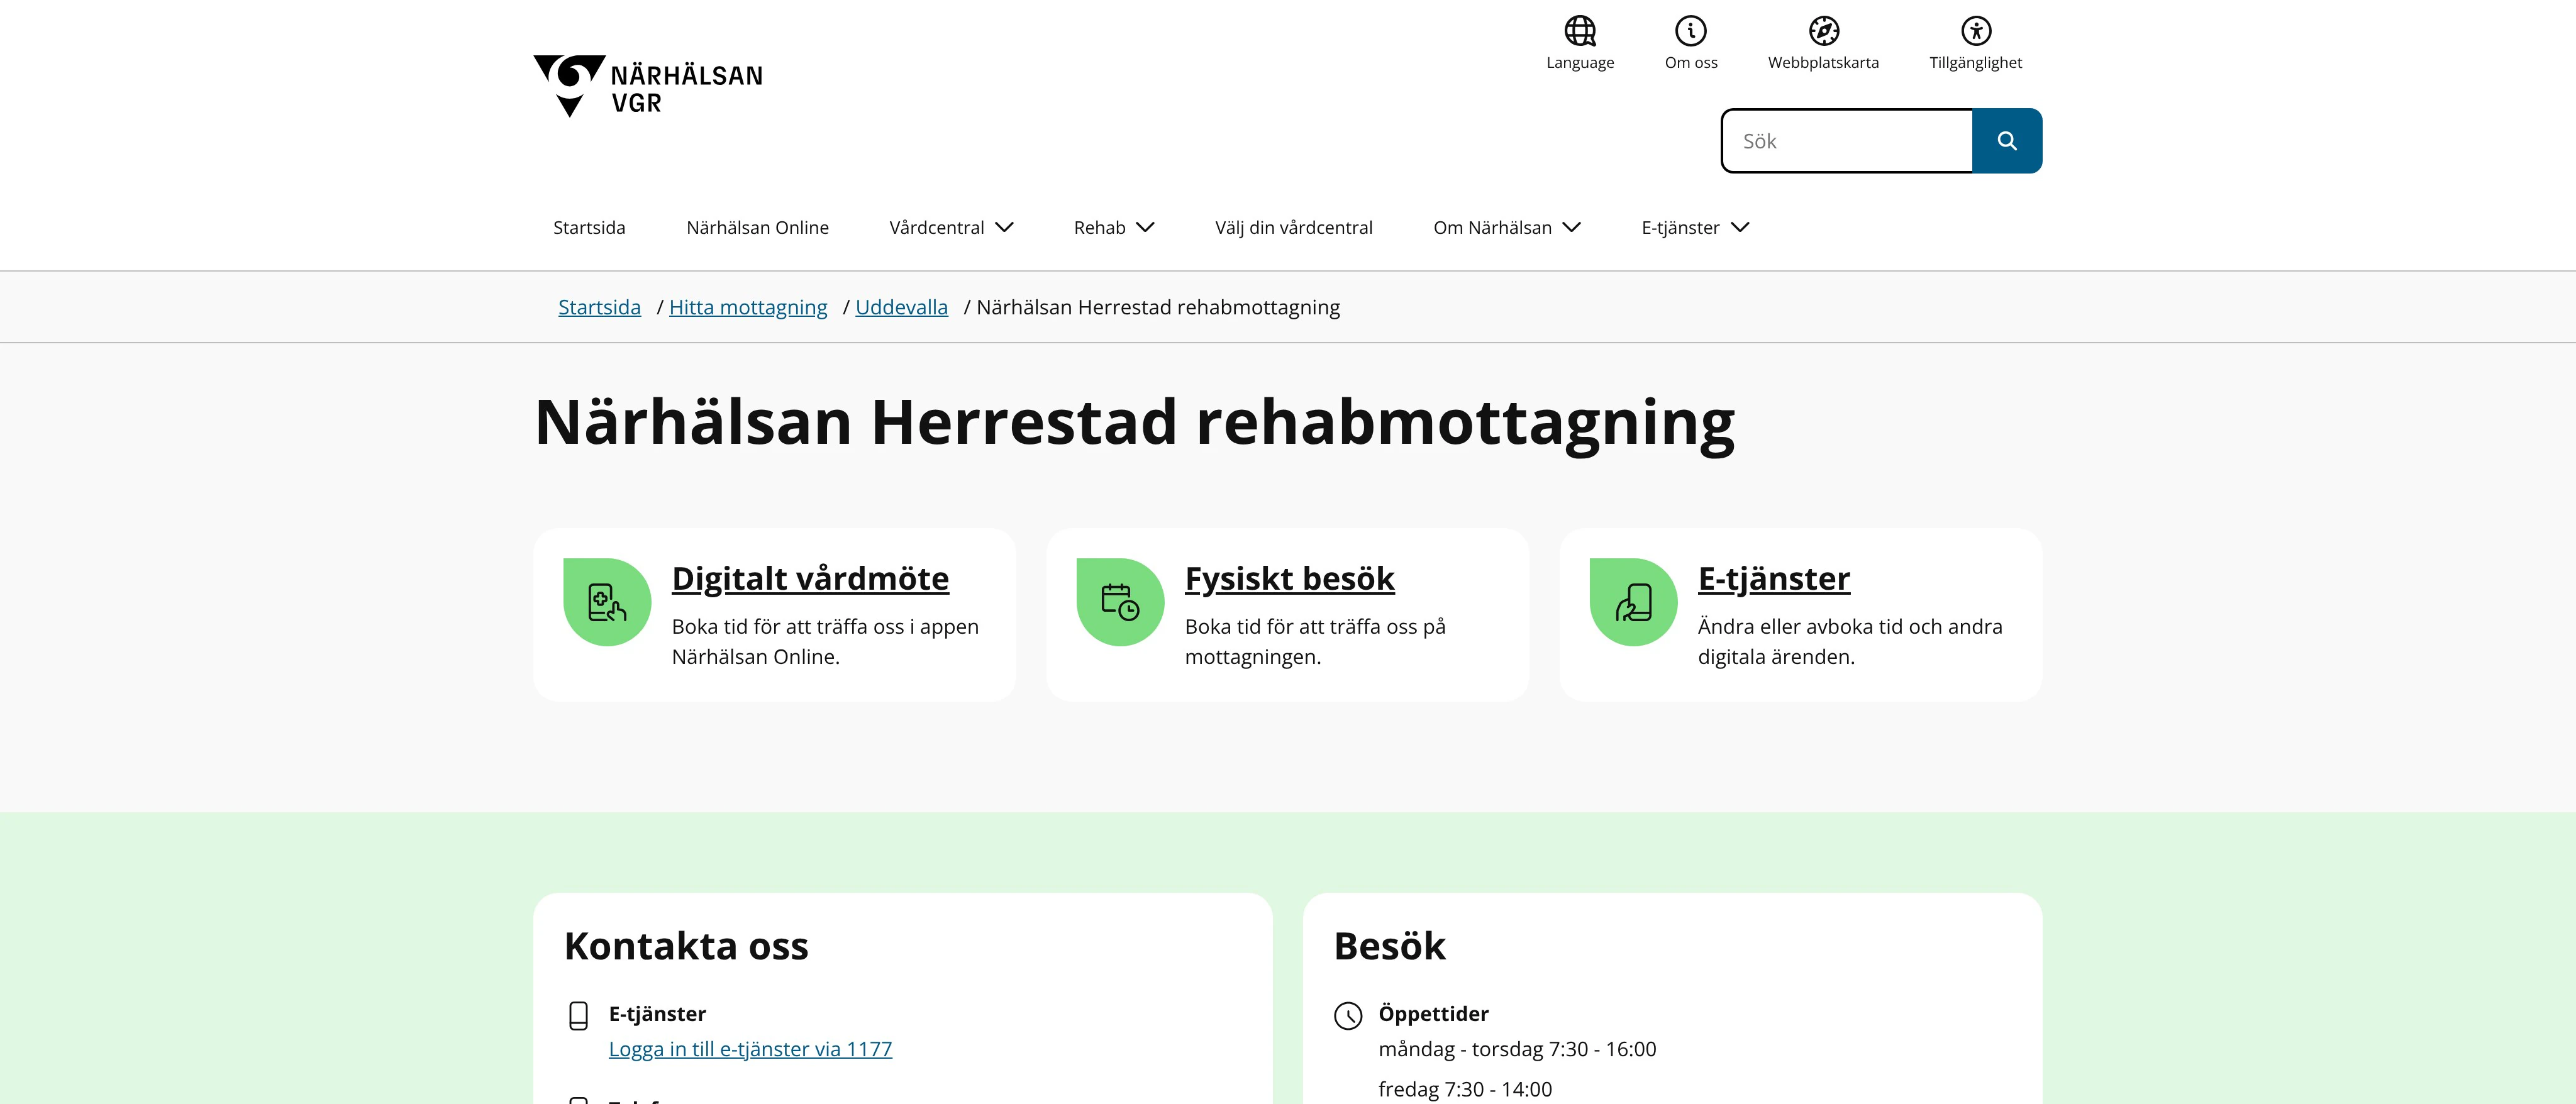The width and height of the screenshot is (2576, 1104).
Task: Click the bold E-tjänster label under Kontakta oss
Action: pyautogui.click(x=657, y=1014)
